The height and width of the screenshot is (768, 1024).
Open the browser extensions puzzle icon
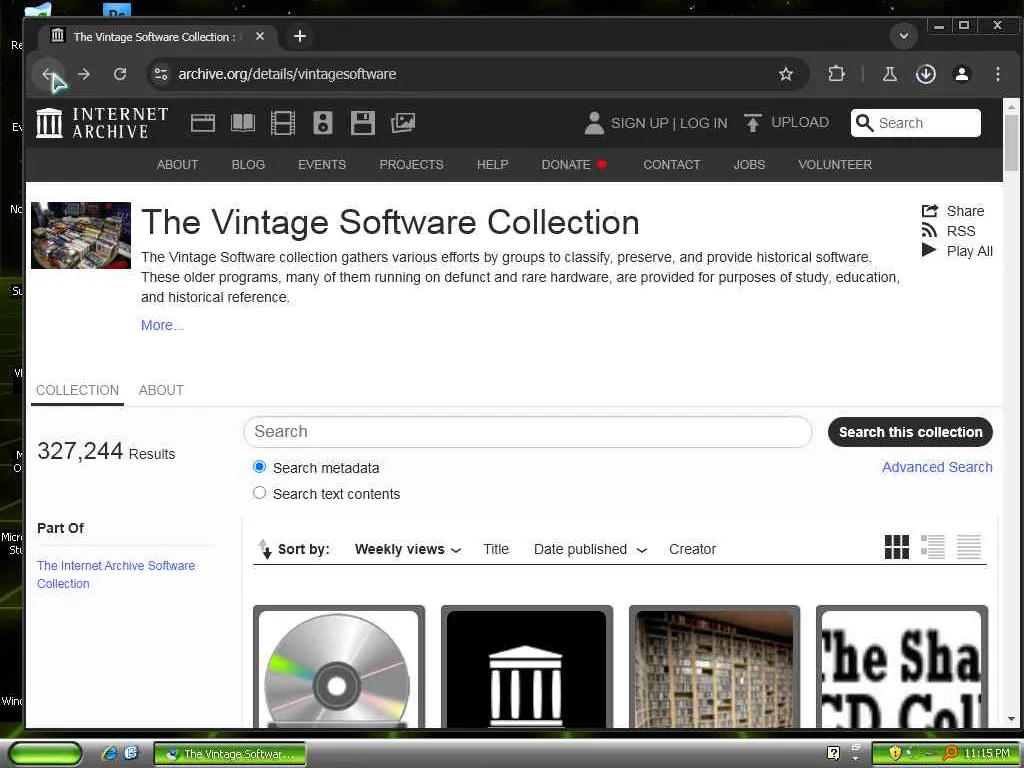point(836,74)
